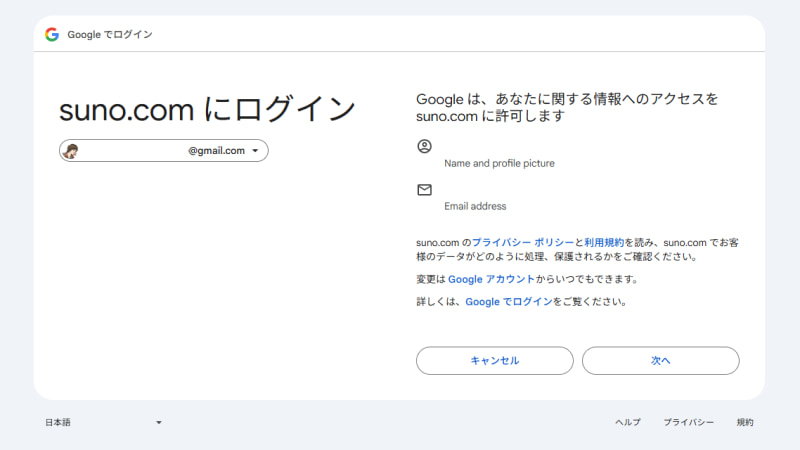Click the Google logo in the header
This screenshot has width=800, height=450.
pyautogui.click(x=52, y=34)
